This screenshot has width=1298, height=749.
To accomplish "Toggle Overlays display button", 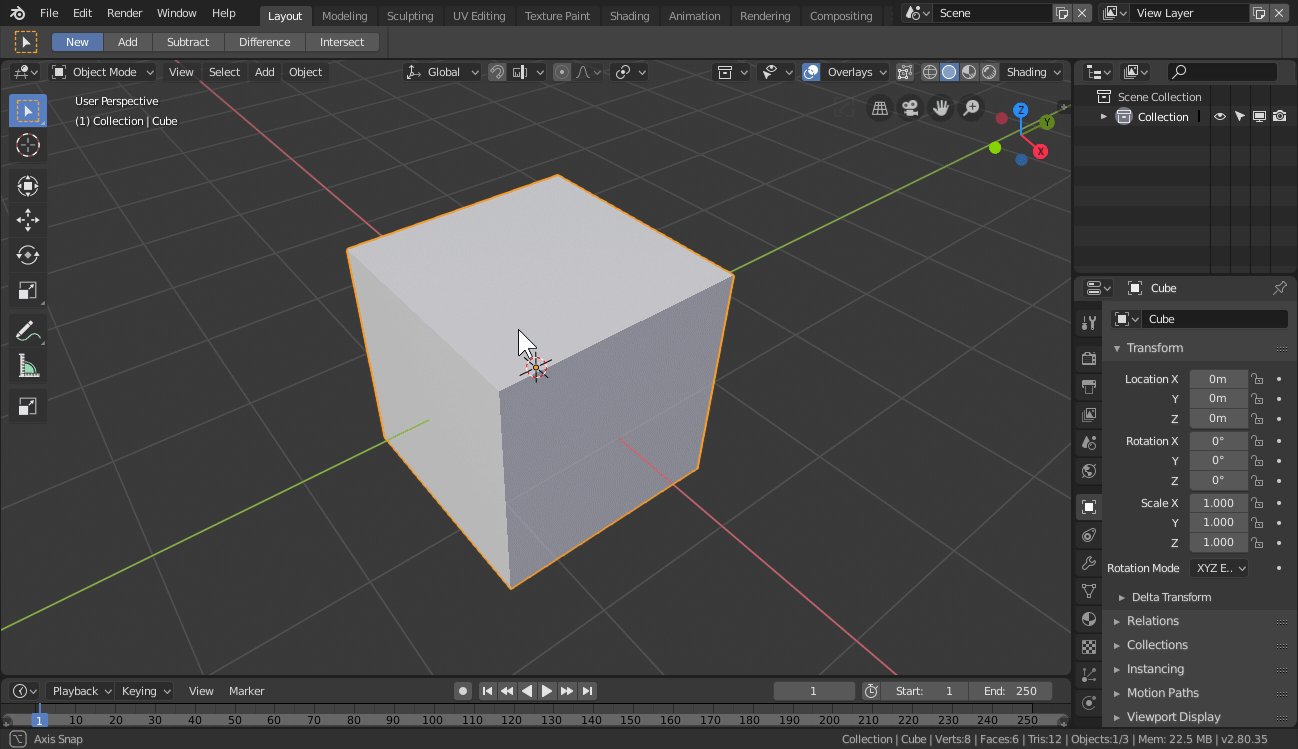I will click(811, 72).
